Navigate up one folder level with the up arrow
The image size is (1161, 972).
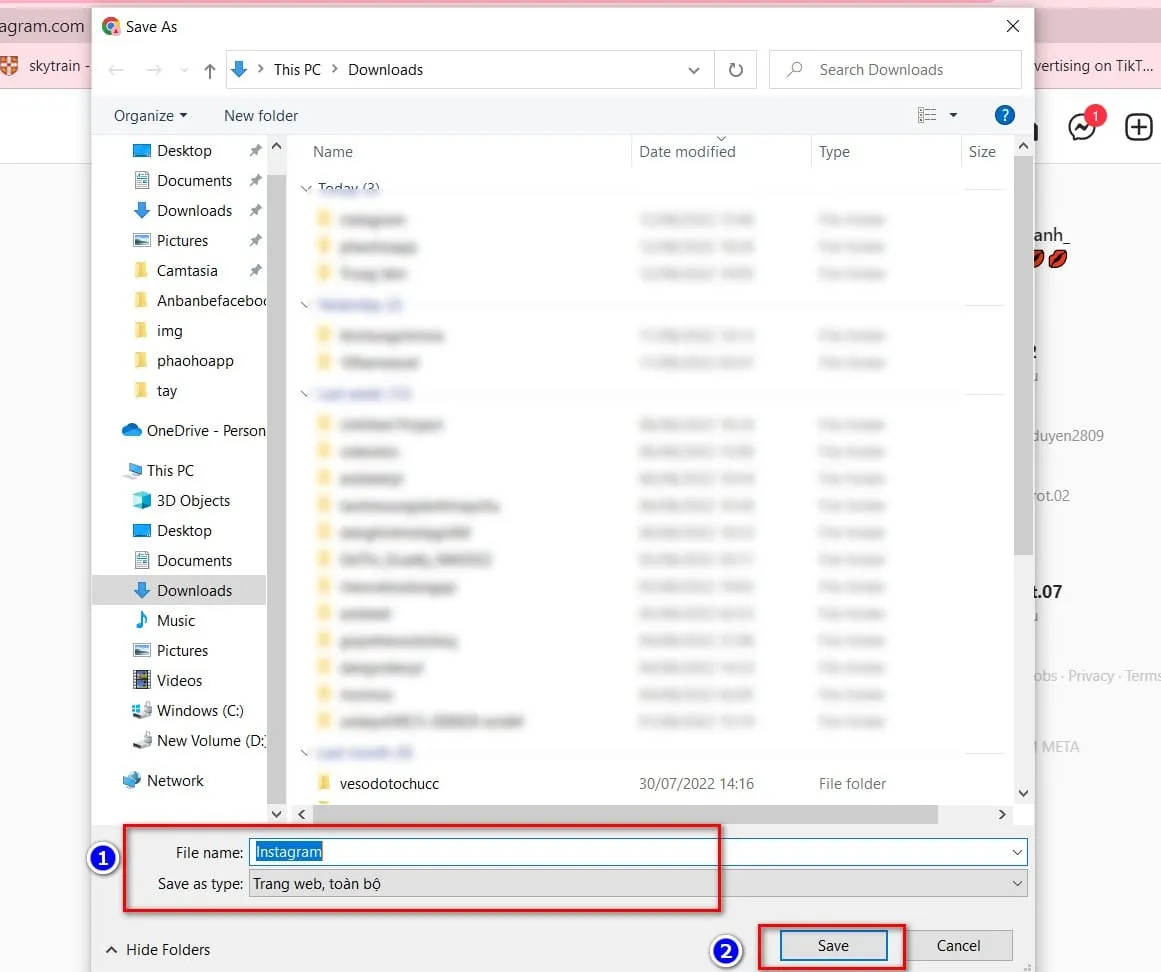208,69
